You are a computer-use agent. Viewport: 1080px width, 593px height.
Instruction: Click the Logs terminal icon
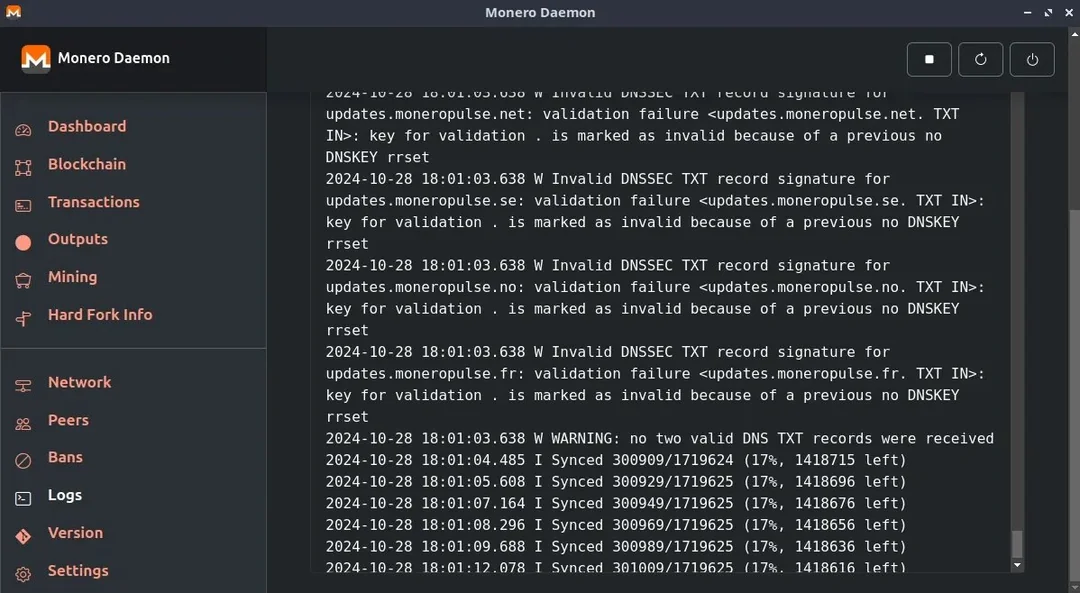click(23, 499)
